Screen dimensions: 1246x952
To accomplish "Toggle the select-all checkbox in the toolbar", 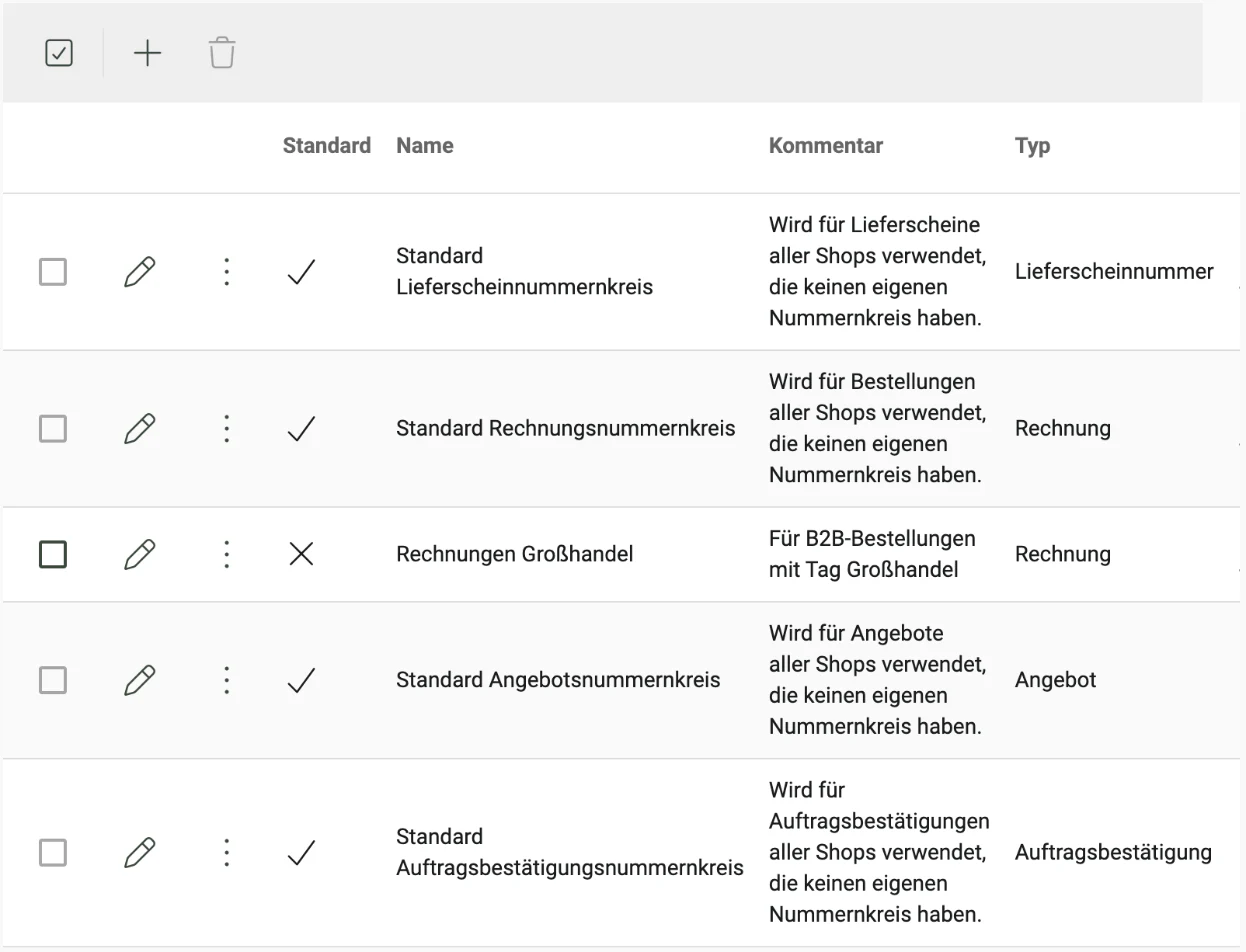I will (59, 53).
